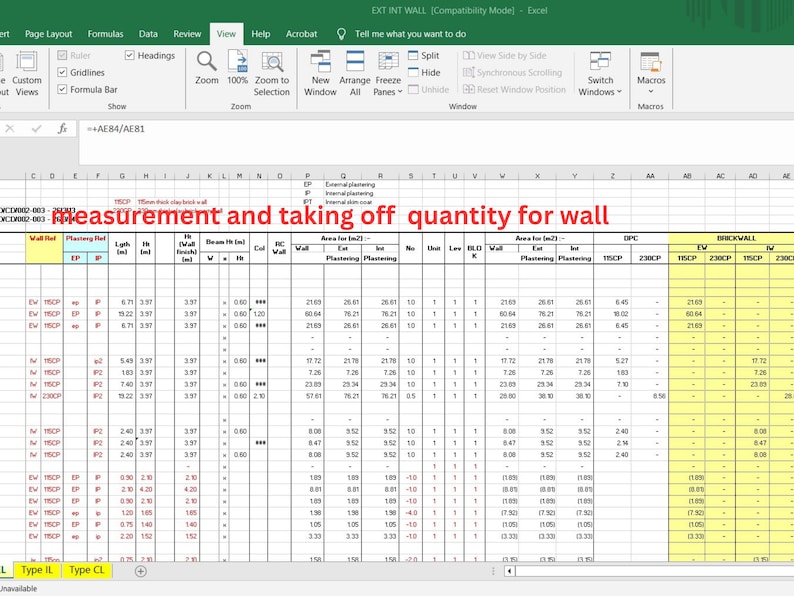This screenshot has height=596, width=794.
Task: Click Arrange All windows
Action: [x=354, y=73]
